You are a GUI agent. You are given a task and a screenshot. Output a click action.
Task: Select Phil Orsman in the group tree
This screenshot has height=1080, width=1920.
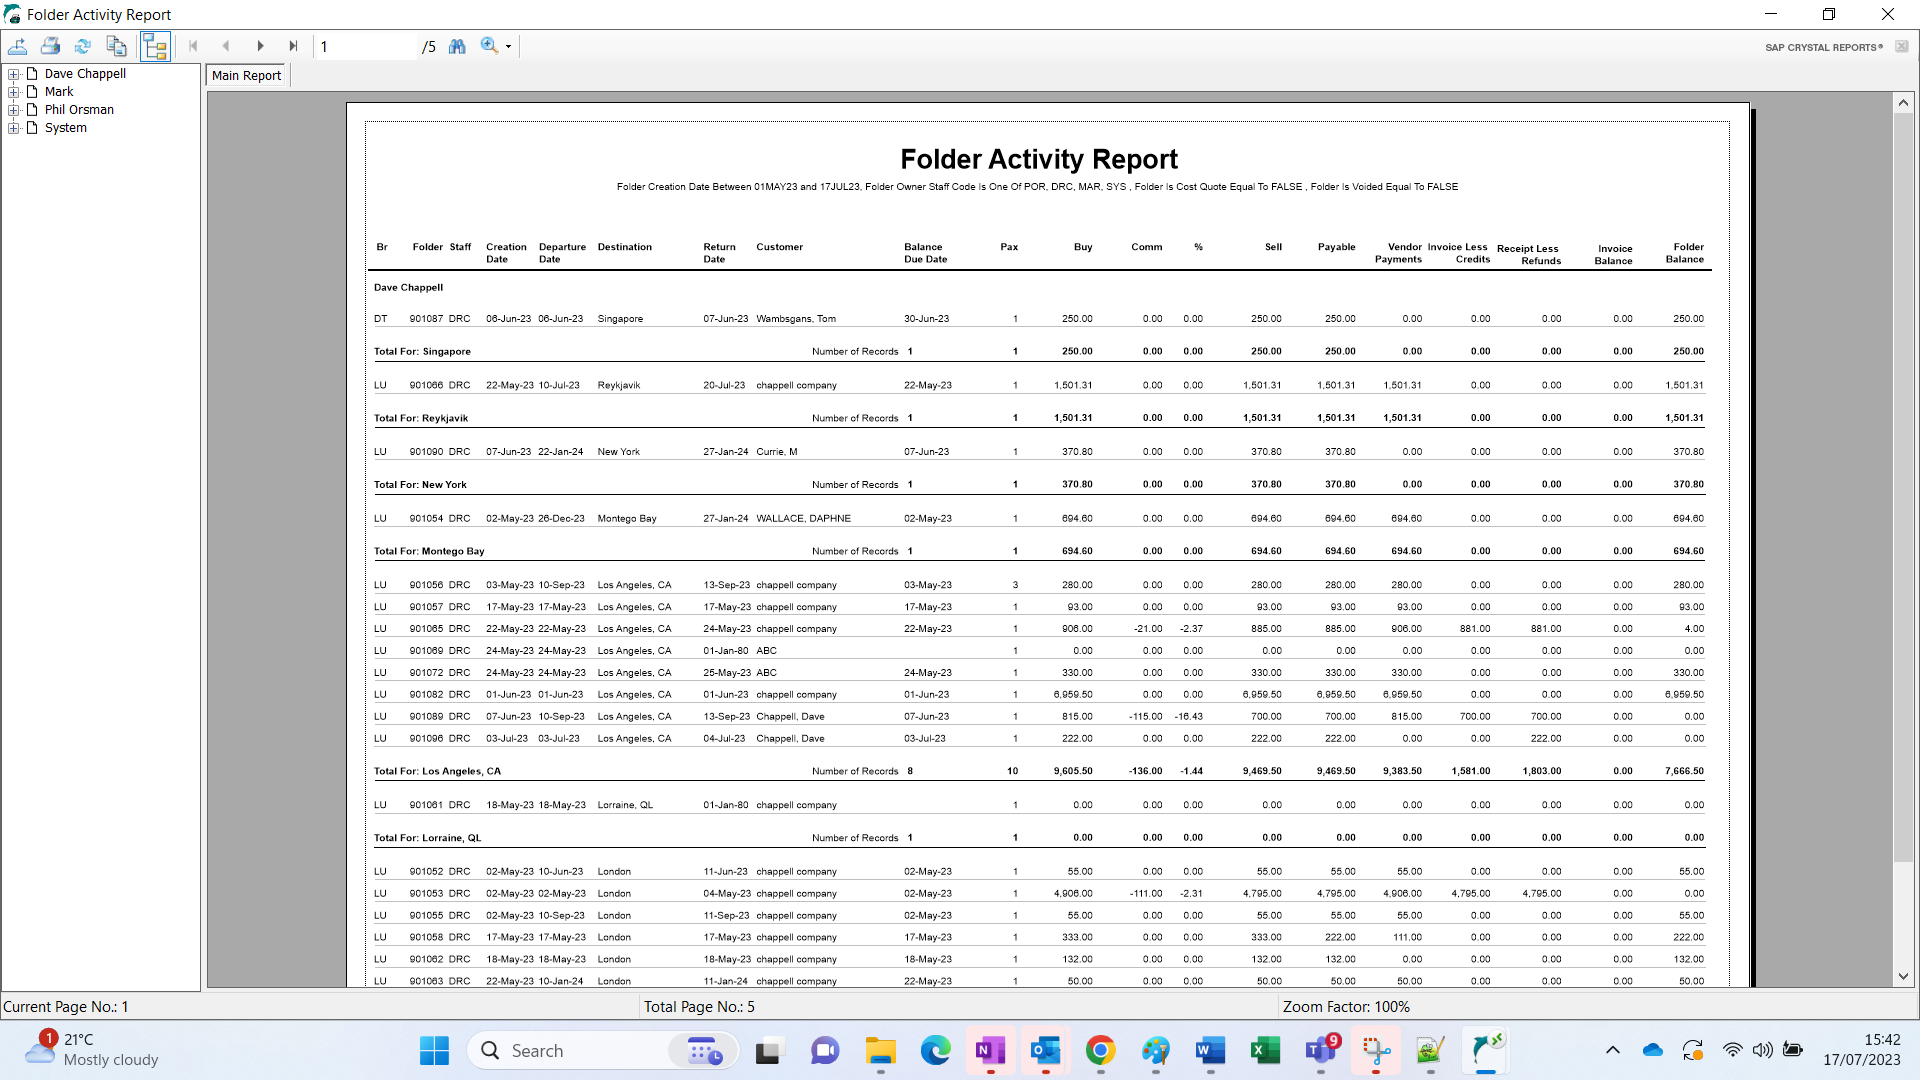pos(79,110)
